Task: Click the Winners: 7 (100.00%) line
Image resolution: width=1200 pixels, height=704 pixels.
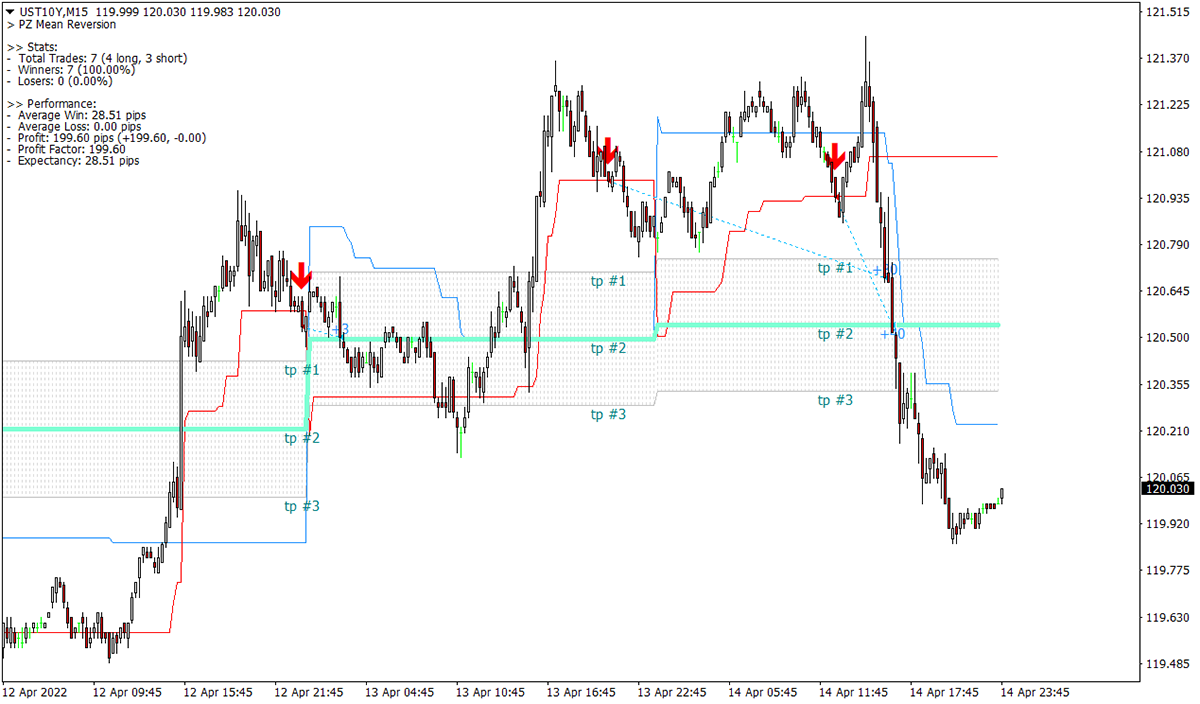Action: [x=70, y=70]
